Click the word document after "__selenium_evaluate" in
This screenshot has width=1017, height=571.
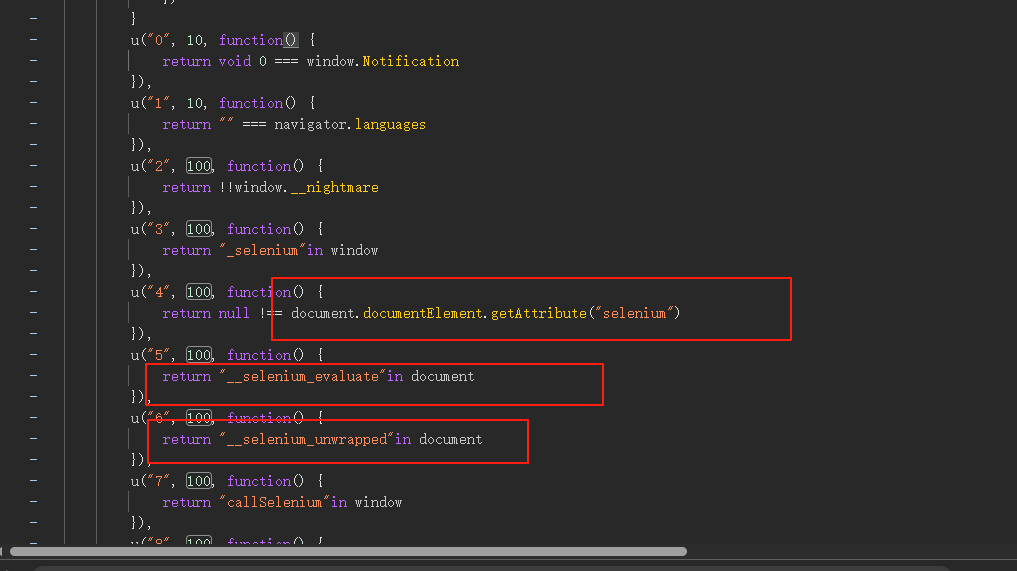click(x=442, y=376)
